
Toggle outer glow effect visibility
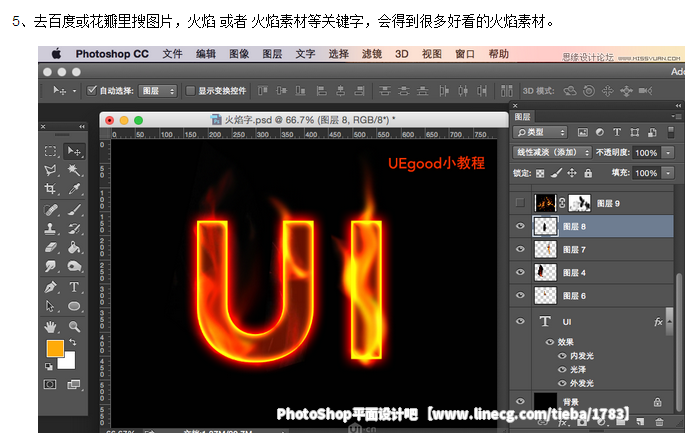click(x=562, y=383)
